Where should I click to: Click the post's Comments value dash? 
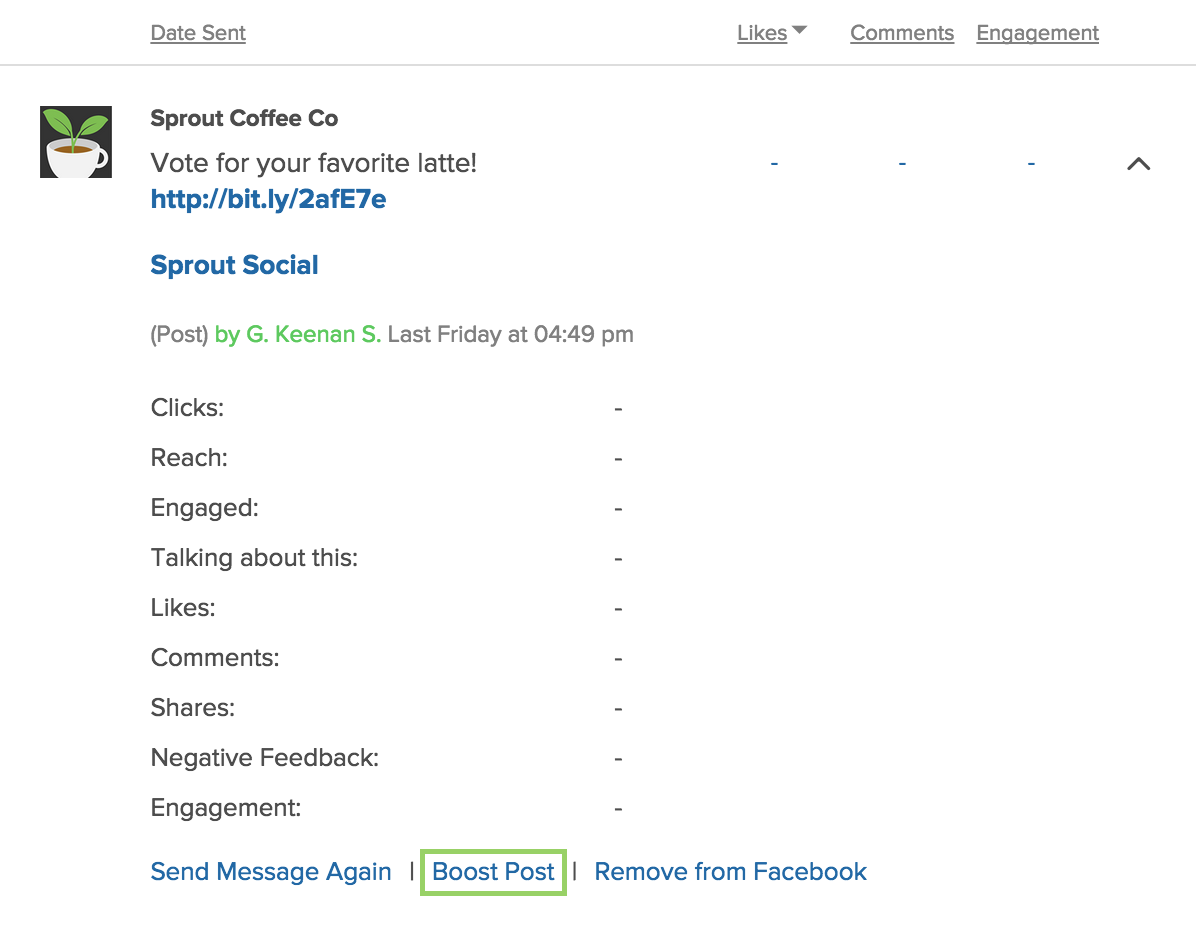pyautogui.click(x=902, y=163)
